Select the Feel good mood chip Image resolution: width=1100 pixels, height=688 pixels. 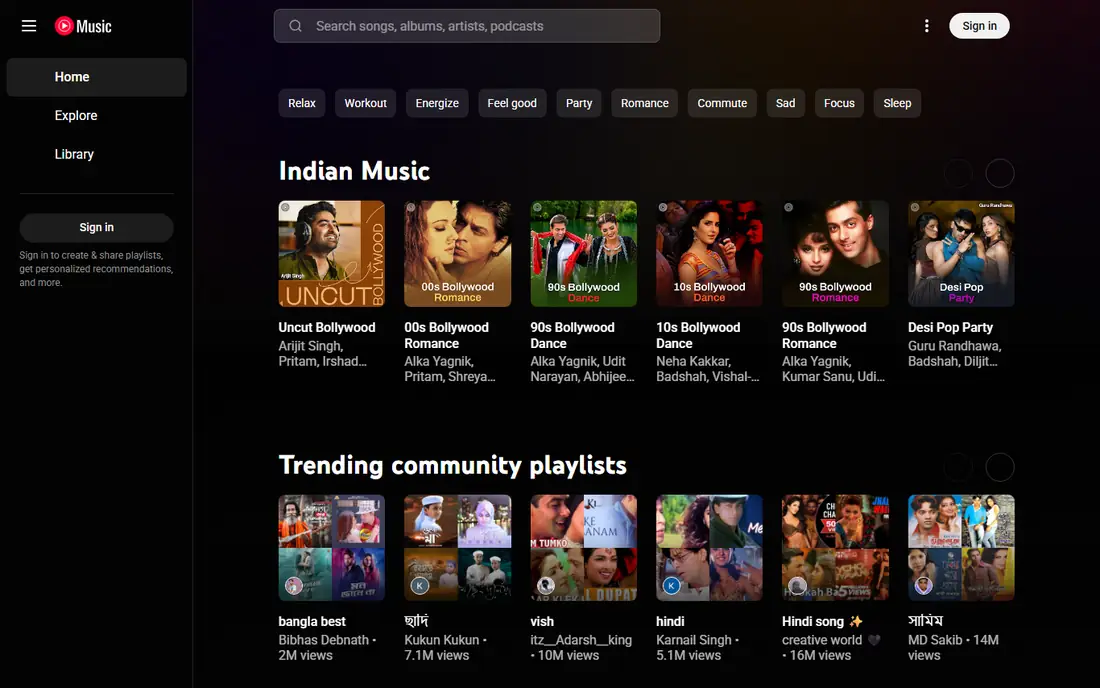point(512,103)
